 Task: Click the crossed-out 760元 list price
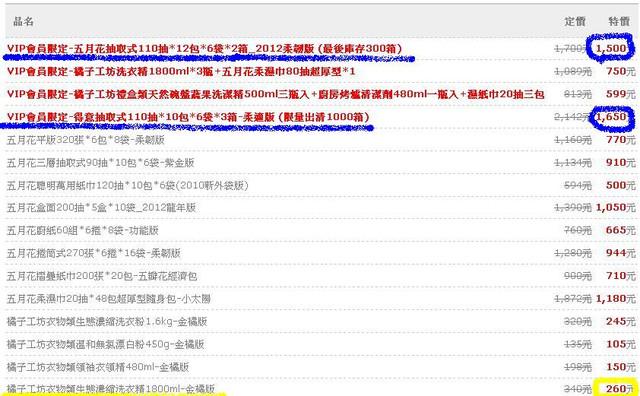(578, 231)
